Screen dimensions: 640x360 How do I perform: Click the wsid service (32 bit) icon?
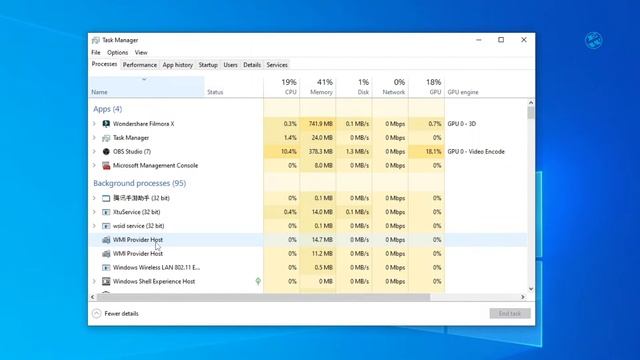(x=106, y=226)
